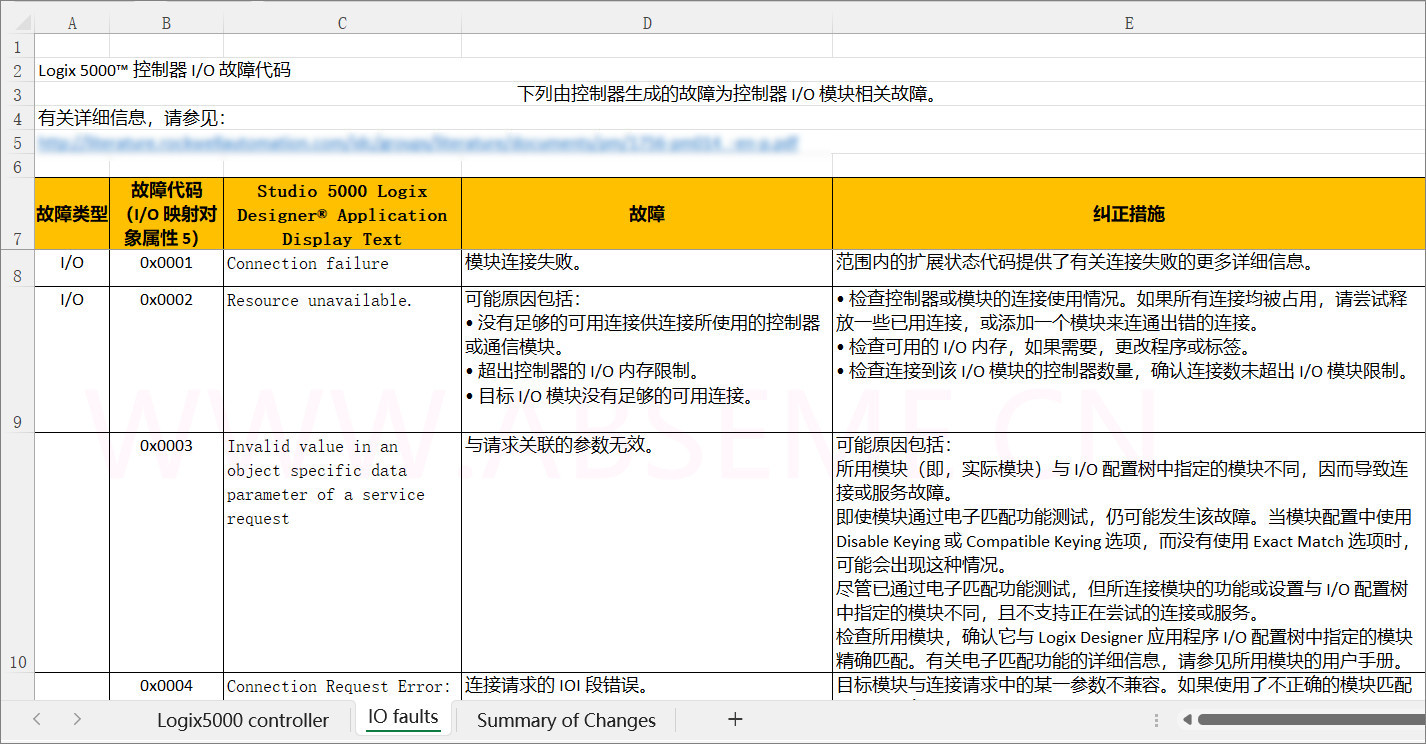Click the left scroll arrow of horizontal scrollbar
Screen dimensions: 1426x744
pyautogui.click(x=1186, y=719)
